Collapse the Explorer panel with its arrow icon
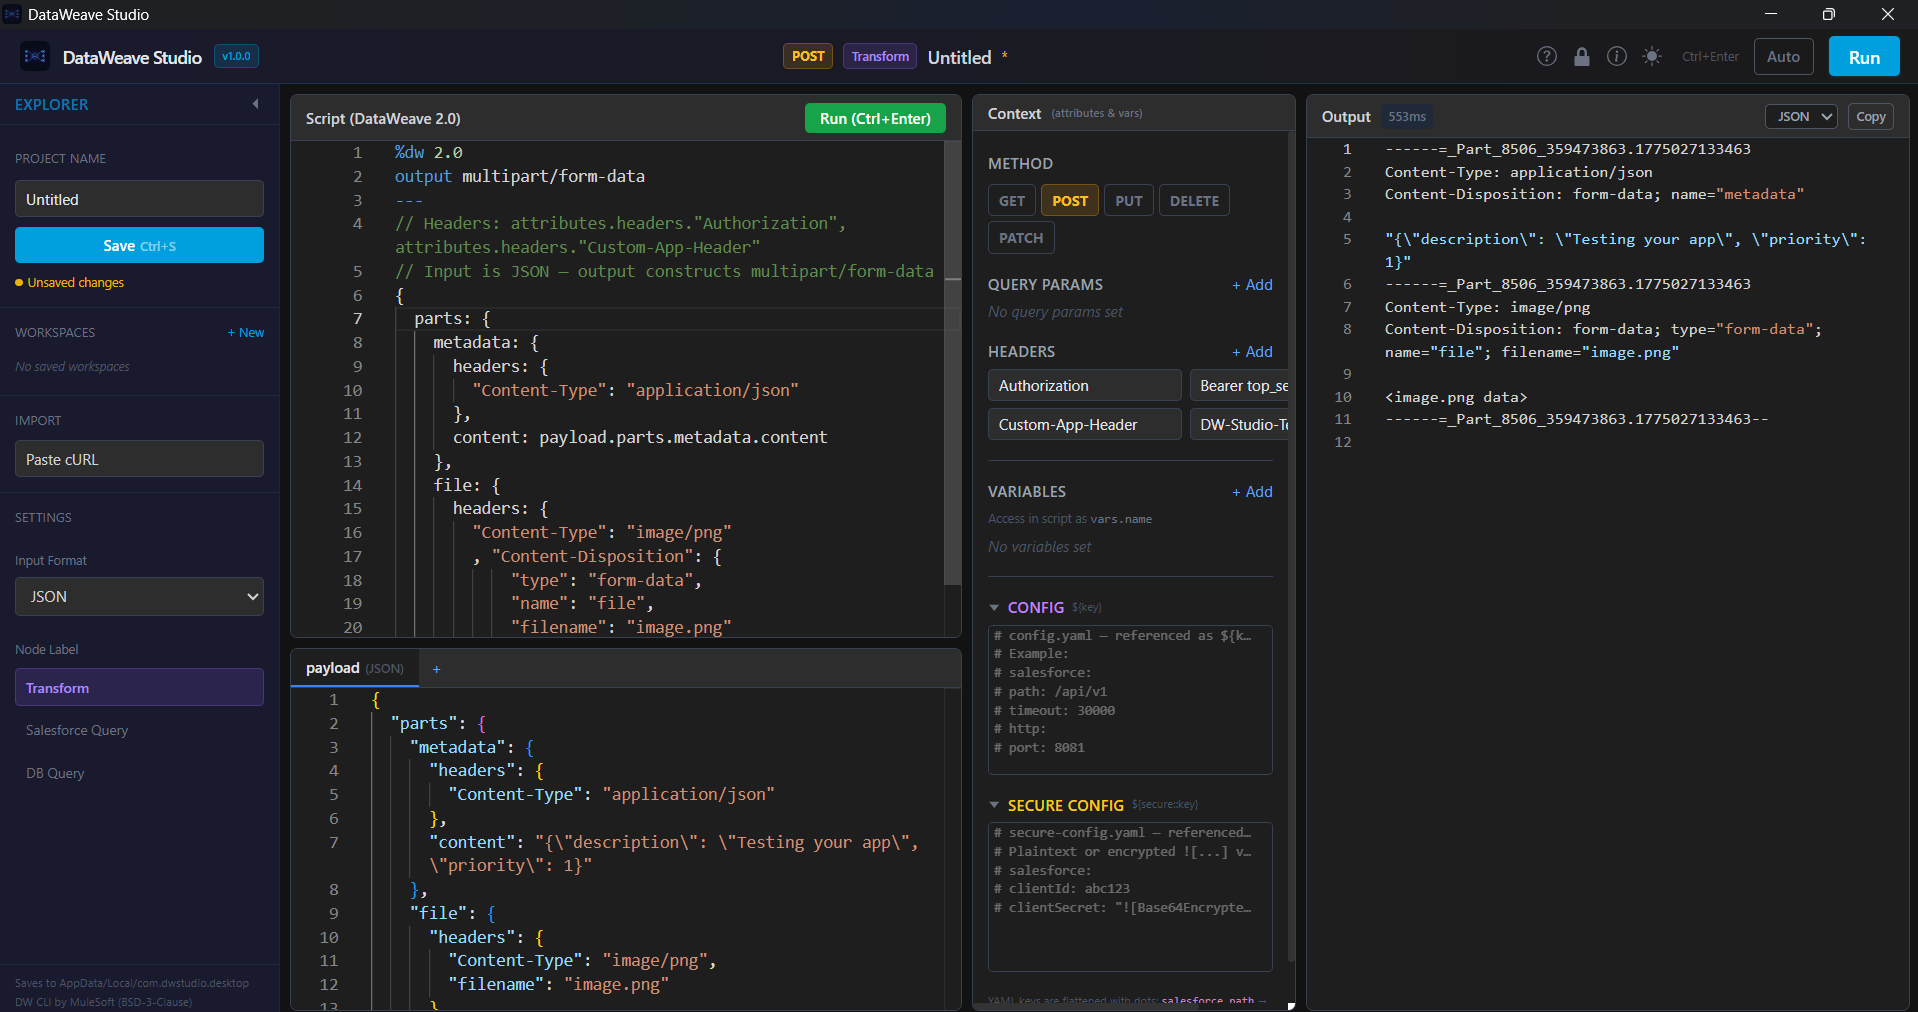 point(256,103)
